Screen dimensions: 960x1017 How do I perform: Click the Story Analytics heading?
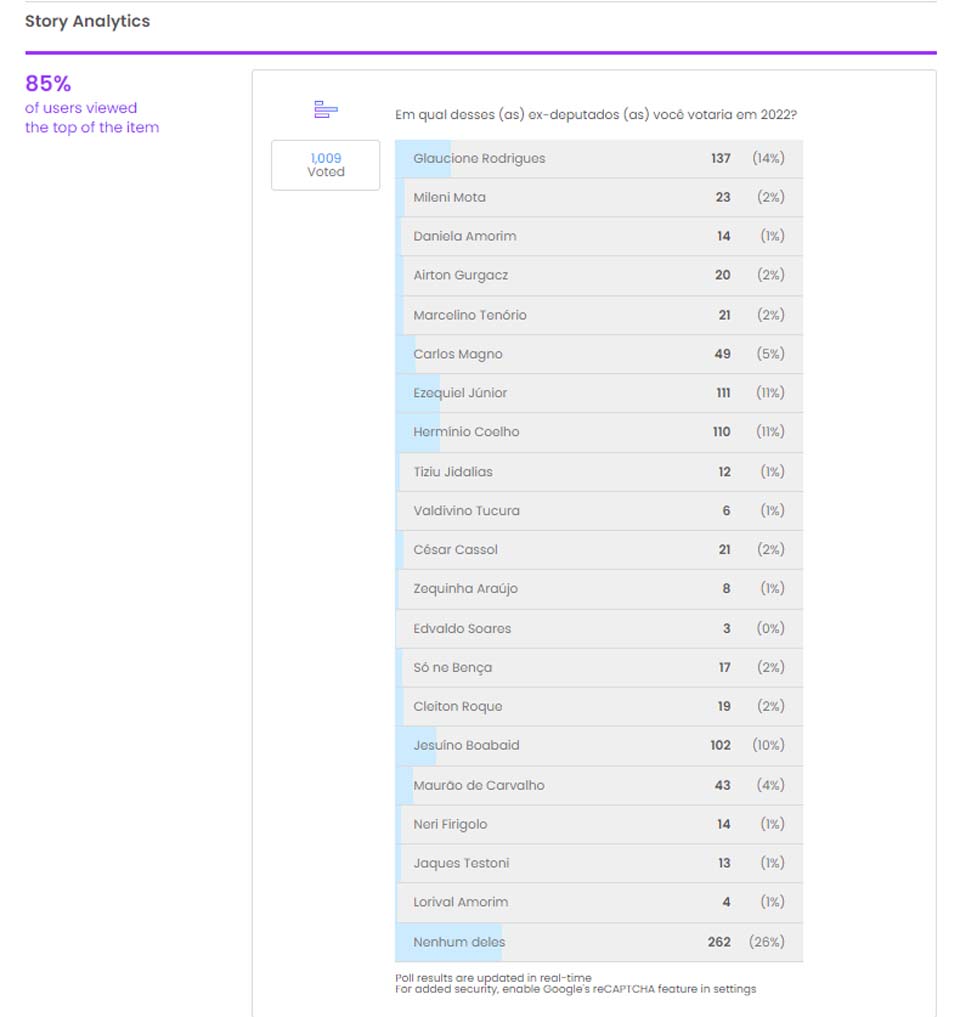(87, 21)
